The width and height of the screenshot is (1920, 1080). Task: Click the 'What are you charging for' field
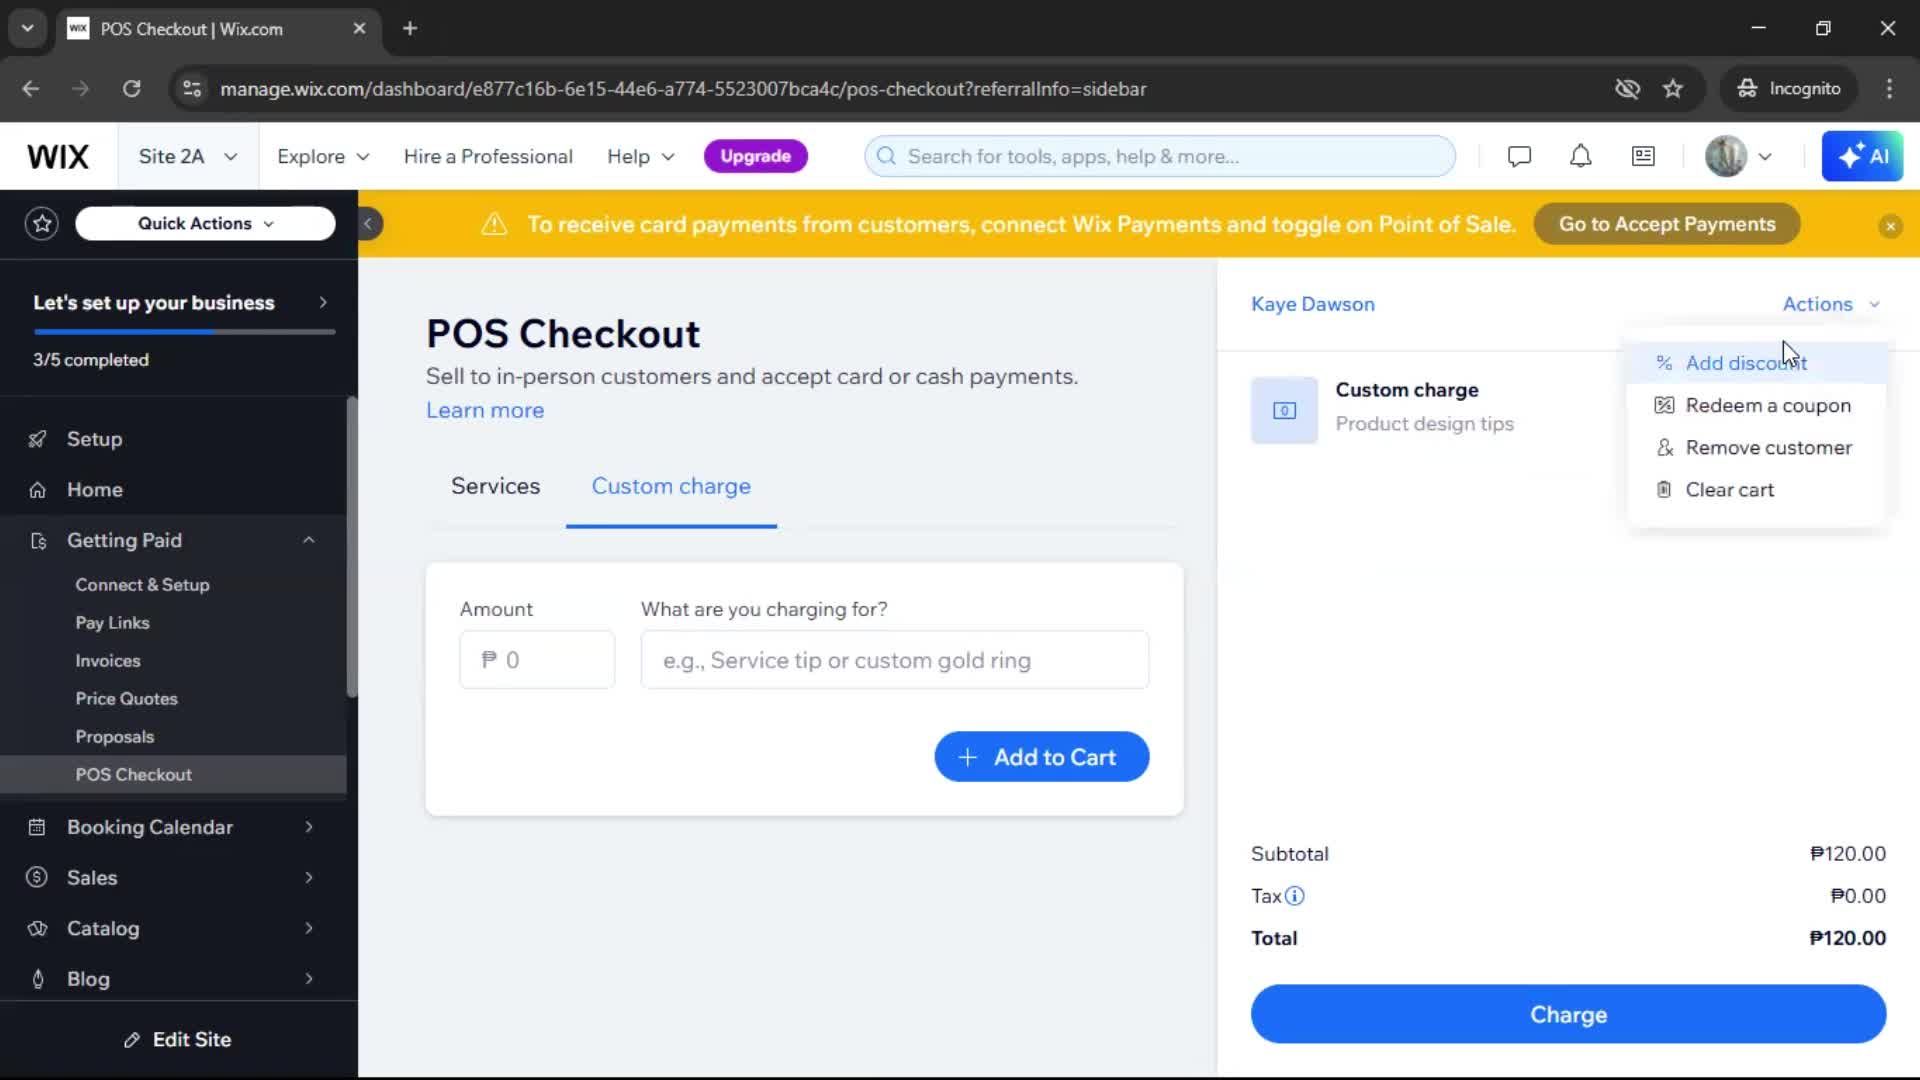[x=894, y=660]
